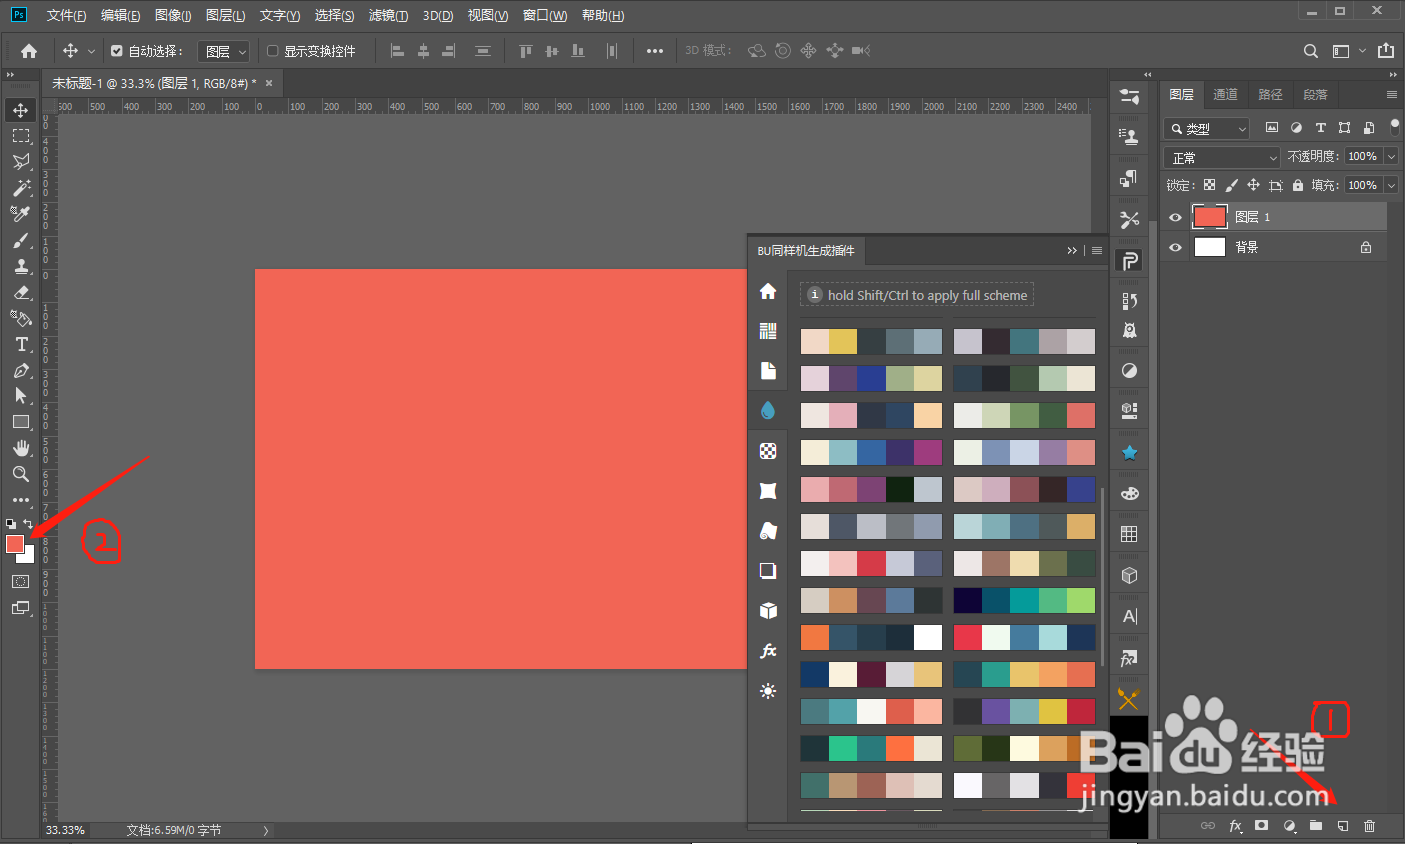Click zoom percentage field 33.33%
Screen dimensions: 1405x844
66,830
